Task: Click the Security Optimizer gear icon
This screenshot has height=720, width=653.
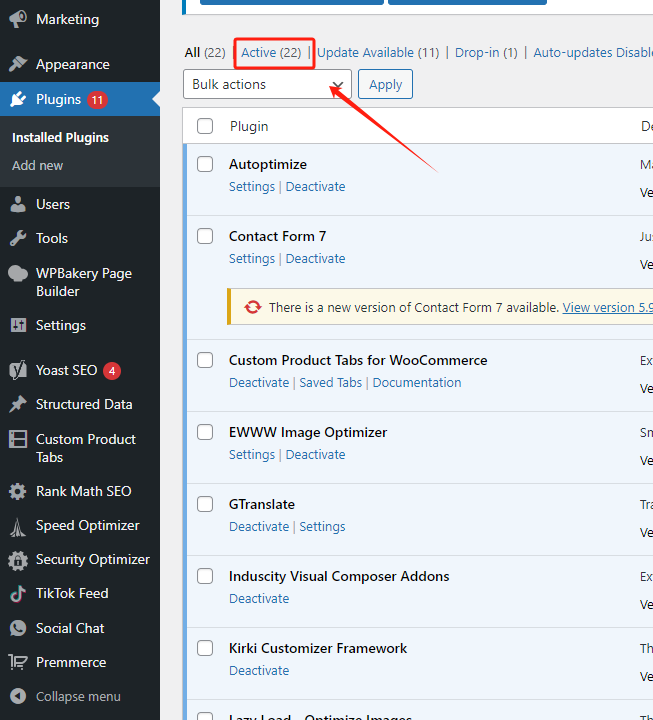Action: (x=18, y=559)
